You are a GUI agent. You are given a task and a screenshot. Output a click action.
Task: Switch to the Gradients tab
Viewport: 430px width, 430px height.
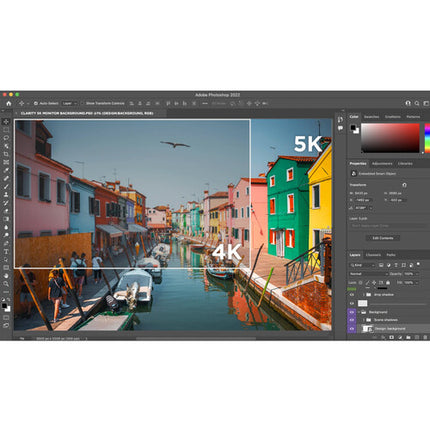(x=393, y=117)
